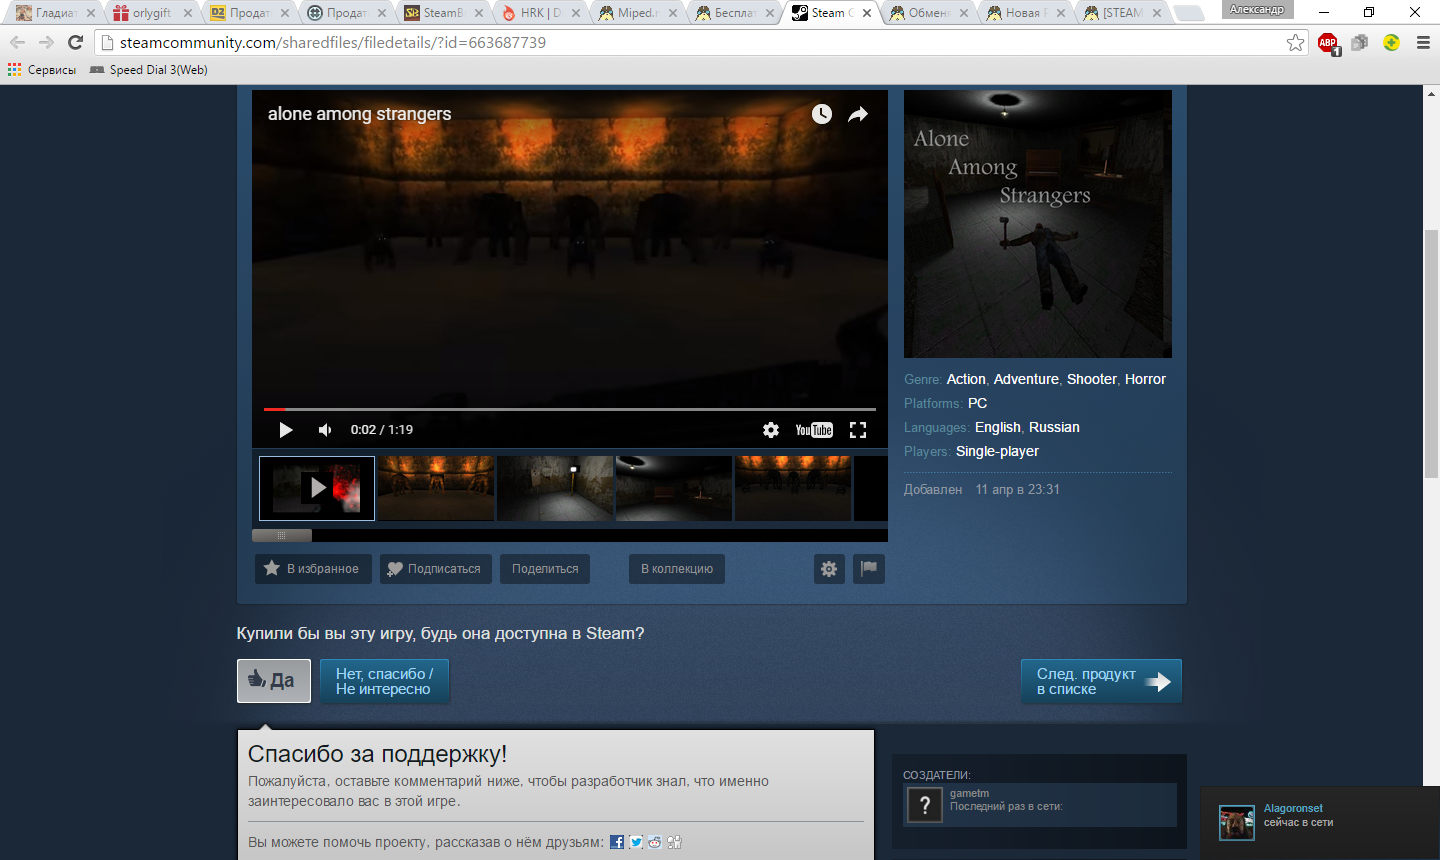Open the Speed Dial 3(Web) bookmark
This screenshot has height=860, width=1440.
point(148,70)
